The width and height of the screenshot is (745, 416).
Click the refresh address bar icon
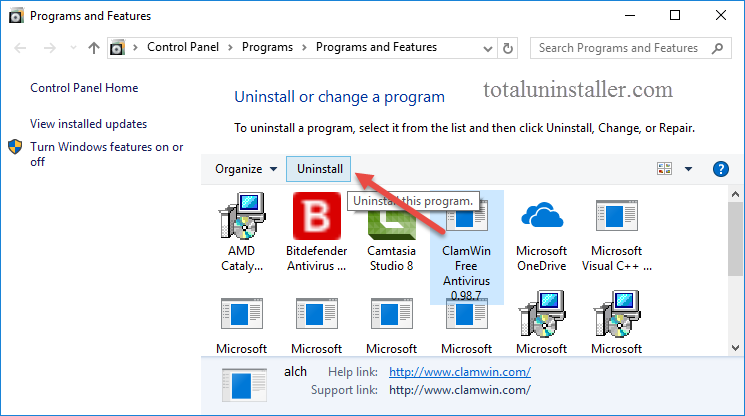tap(507, 48)
